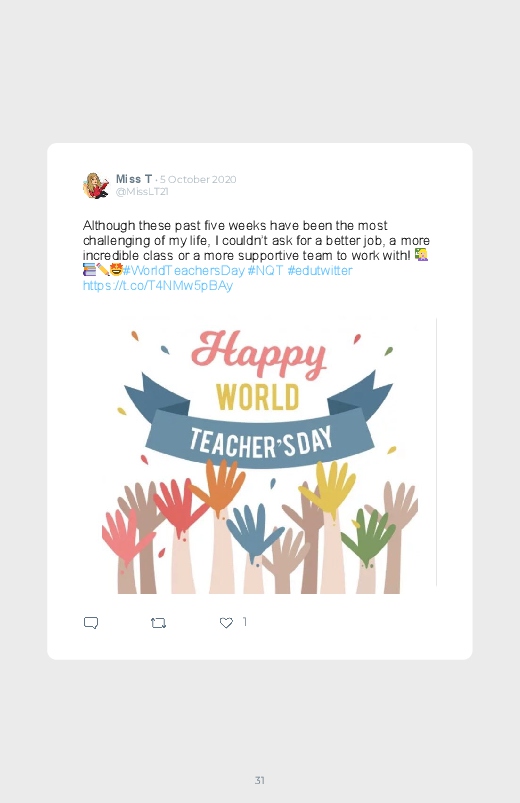This screenshot has height=803, width=520.
Task: Like the tweet with the heart icon
Action: 226,623
